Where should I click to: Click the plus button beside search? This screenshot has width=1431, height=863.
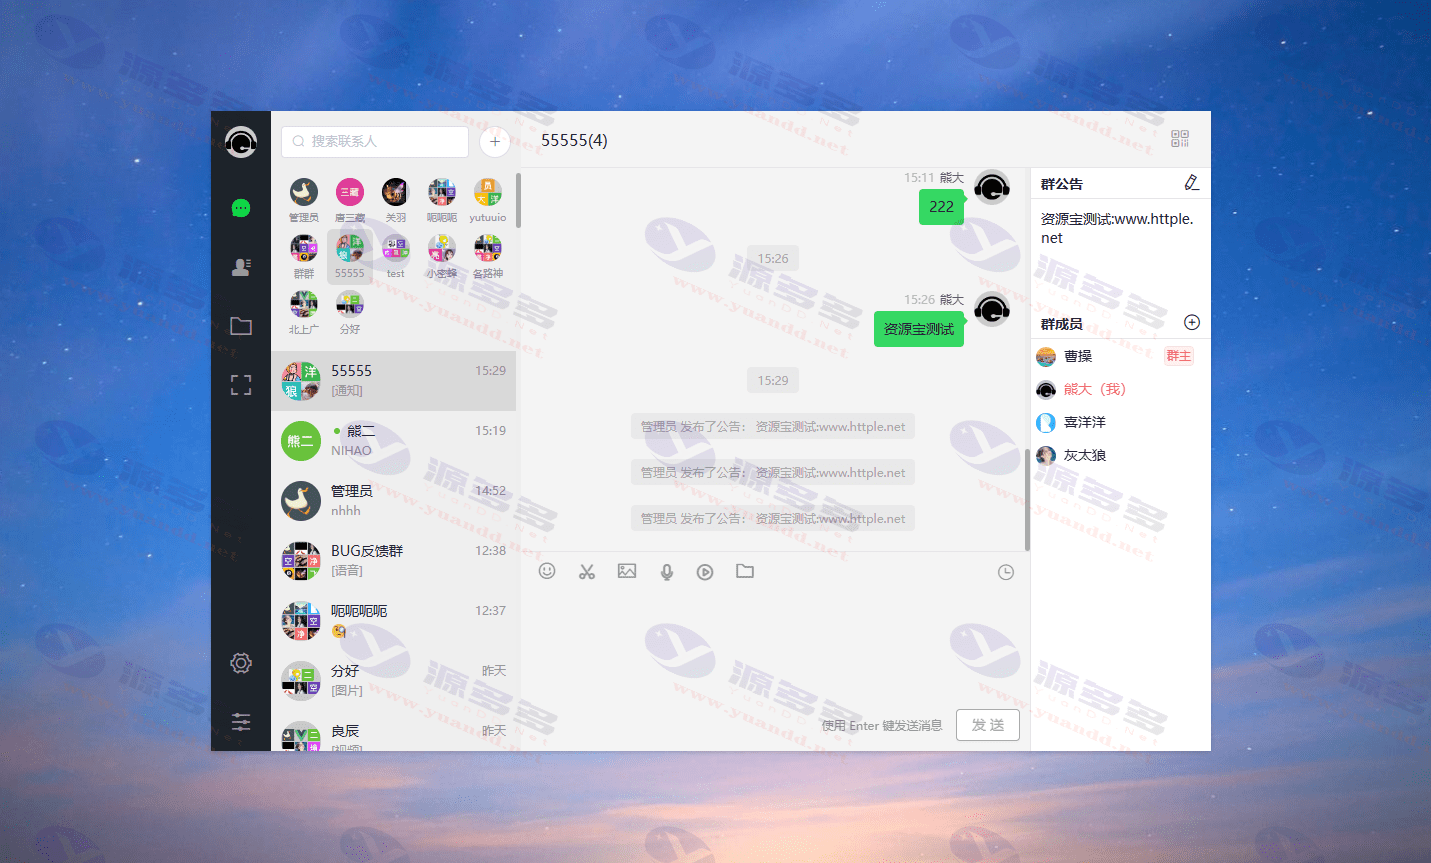[495, 142]
